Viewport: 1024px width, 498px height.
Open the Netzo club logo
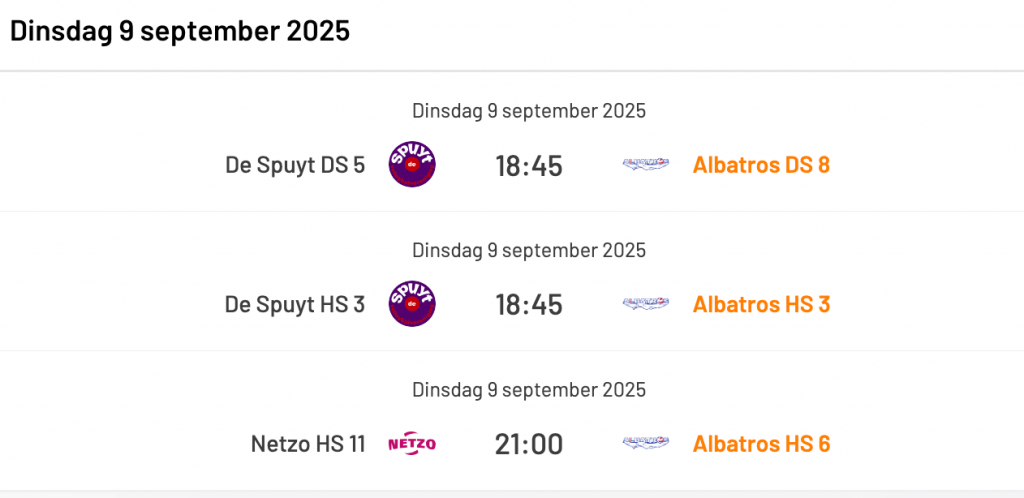(x=412, y=444)
